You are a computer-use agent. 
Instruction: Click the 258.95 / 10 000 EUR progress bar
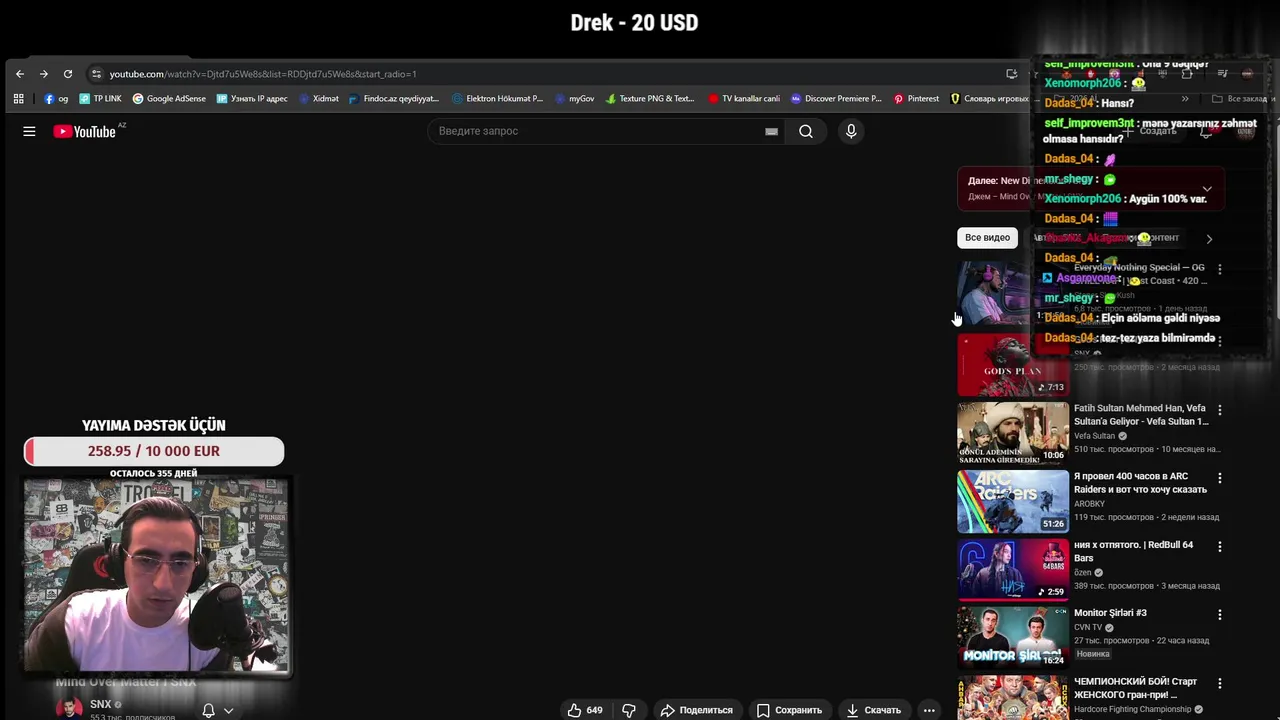(154, 451)
